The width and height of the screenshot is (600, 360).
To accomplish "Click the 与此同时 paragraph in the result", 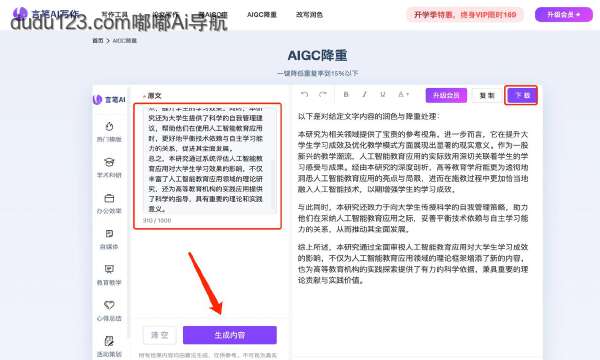I will pyautogui.click(x=413, y=218).
